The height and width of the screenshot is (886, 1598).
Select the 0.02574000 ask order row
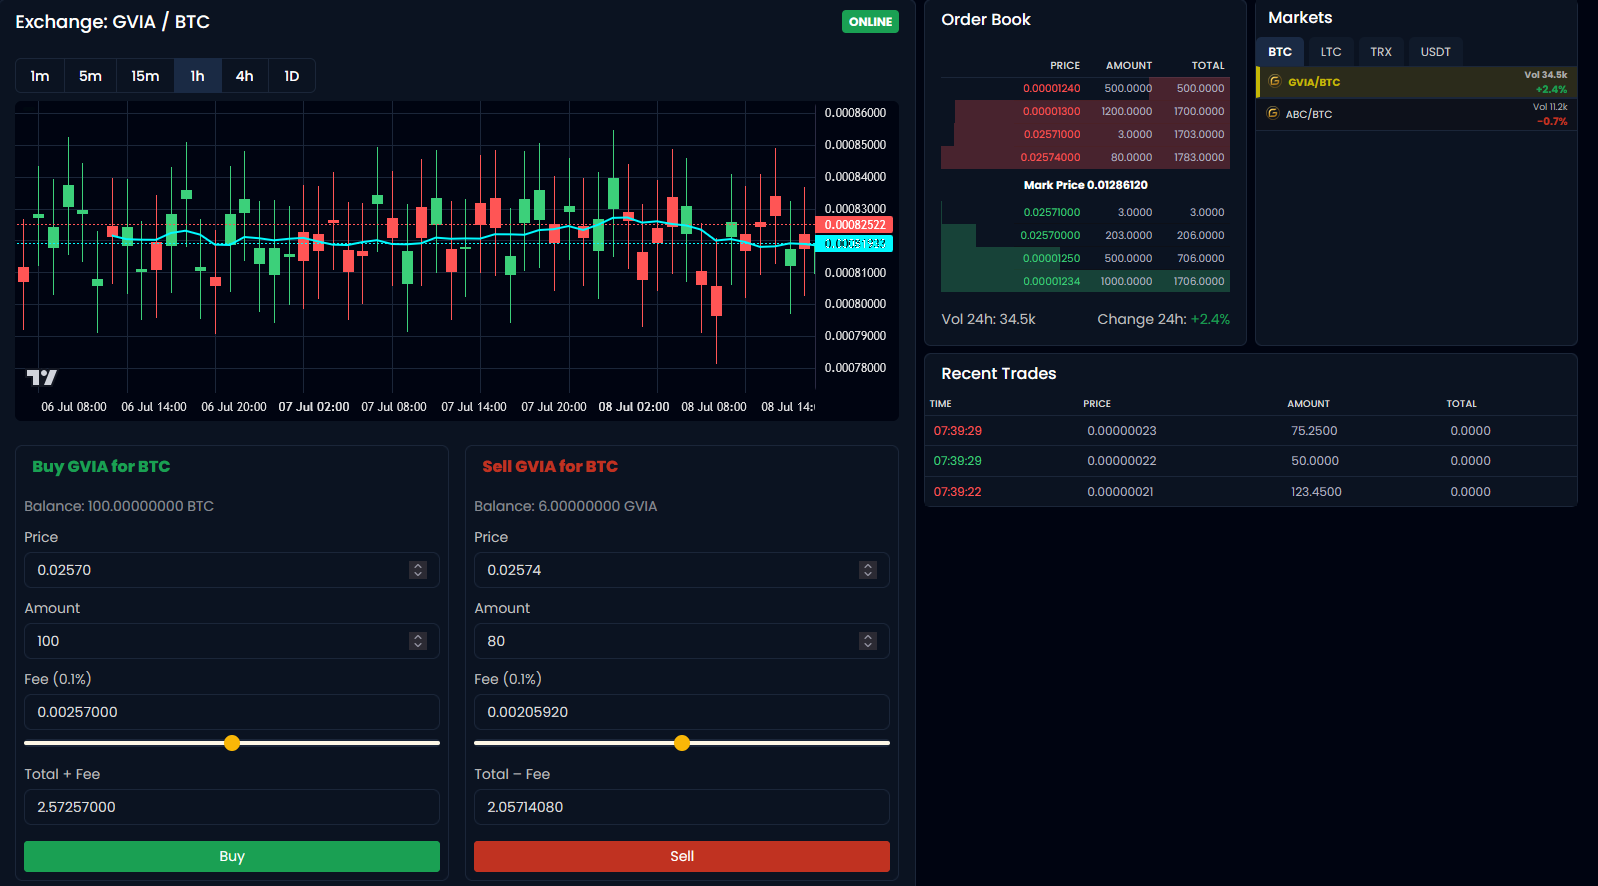point(1085,158)
